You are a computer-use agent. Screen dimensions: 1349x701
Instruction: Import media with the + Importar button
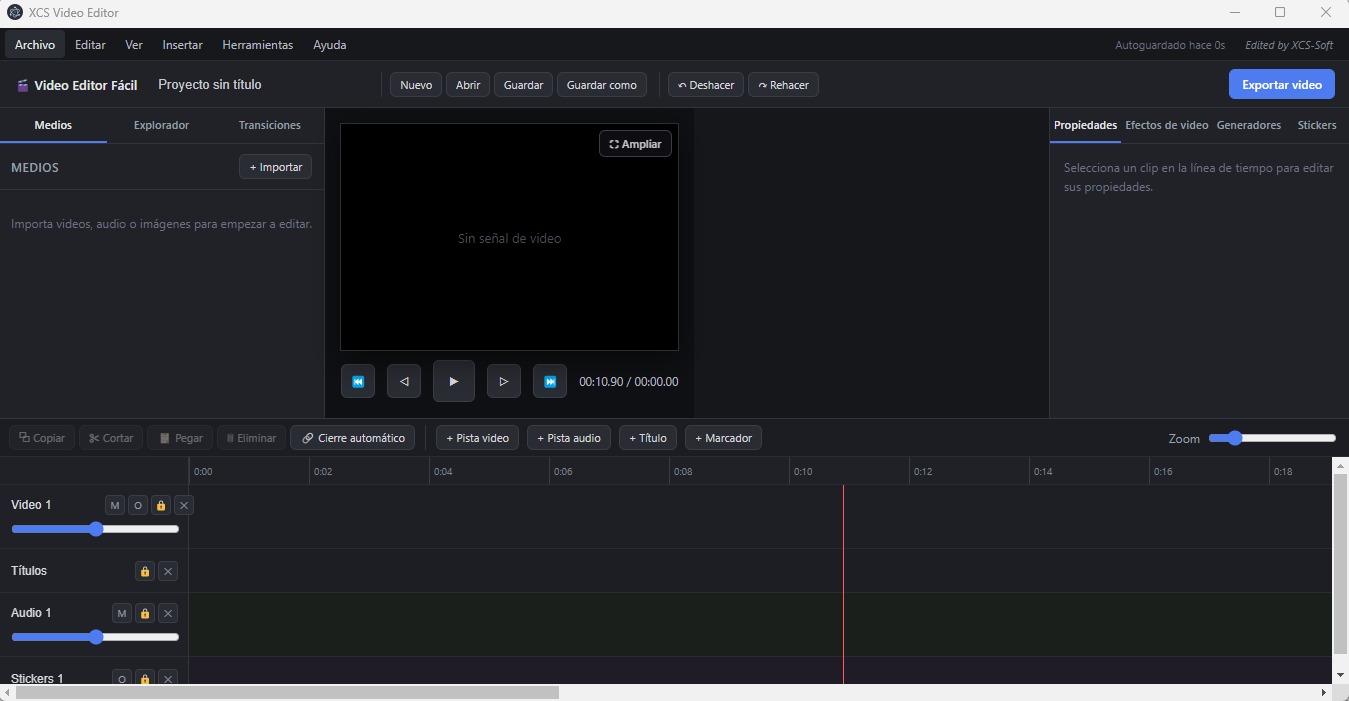point(276,167)
